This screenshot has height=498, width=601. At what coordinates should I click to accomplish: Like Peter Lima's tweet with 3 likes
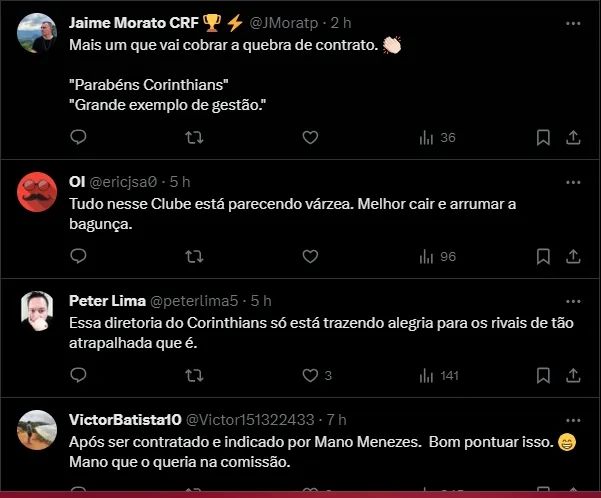point(310,375)
